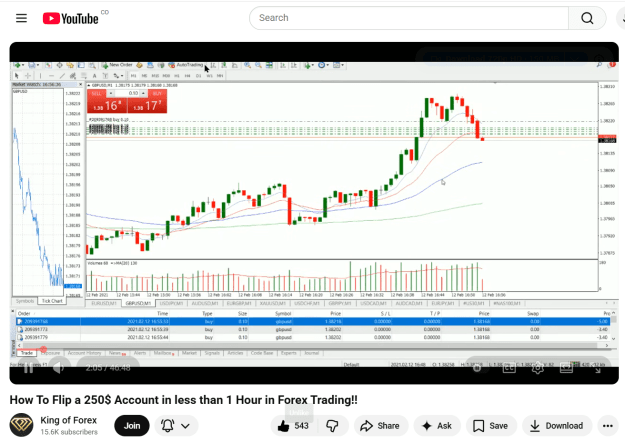625x443 pixels.
Task: Select draw trendline tool
Action: [62, 75]
